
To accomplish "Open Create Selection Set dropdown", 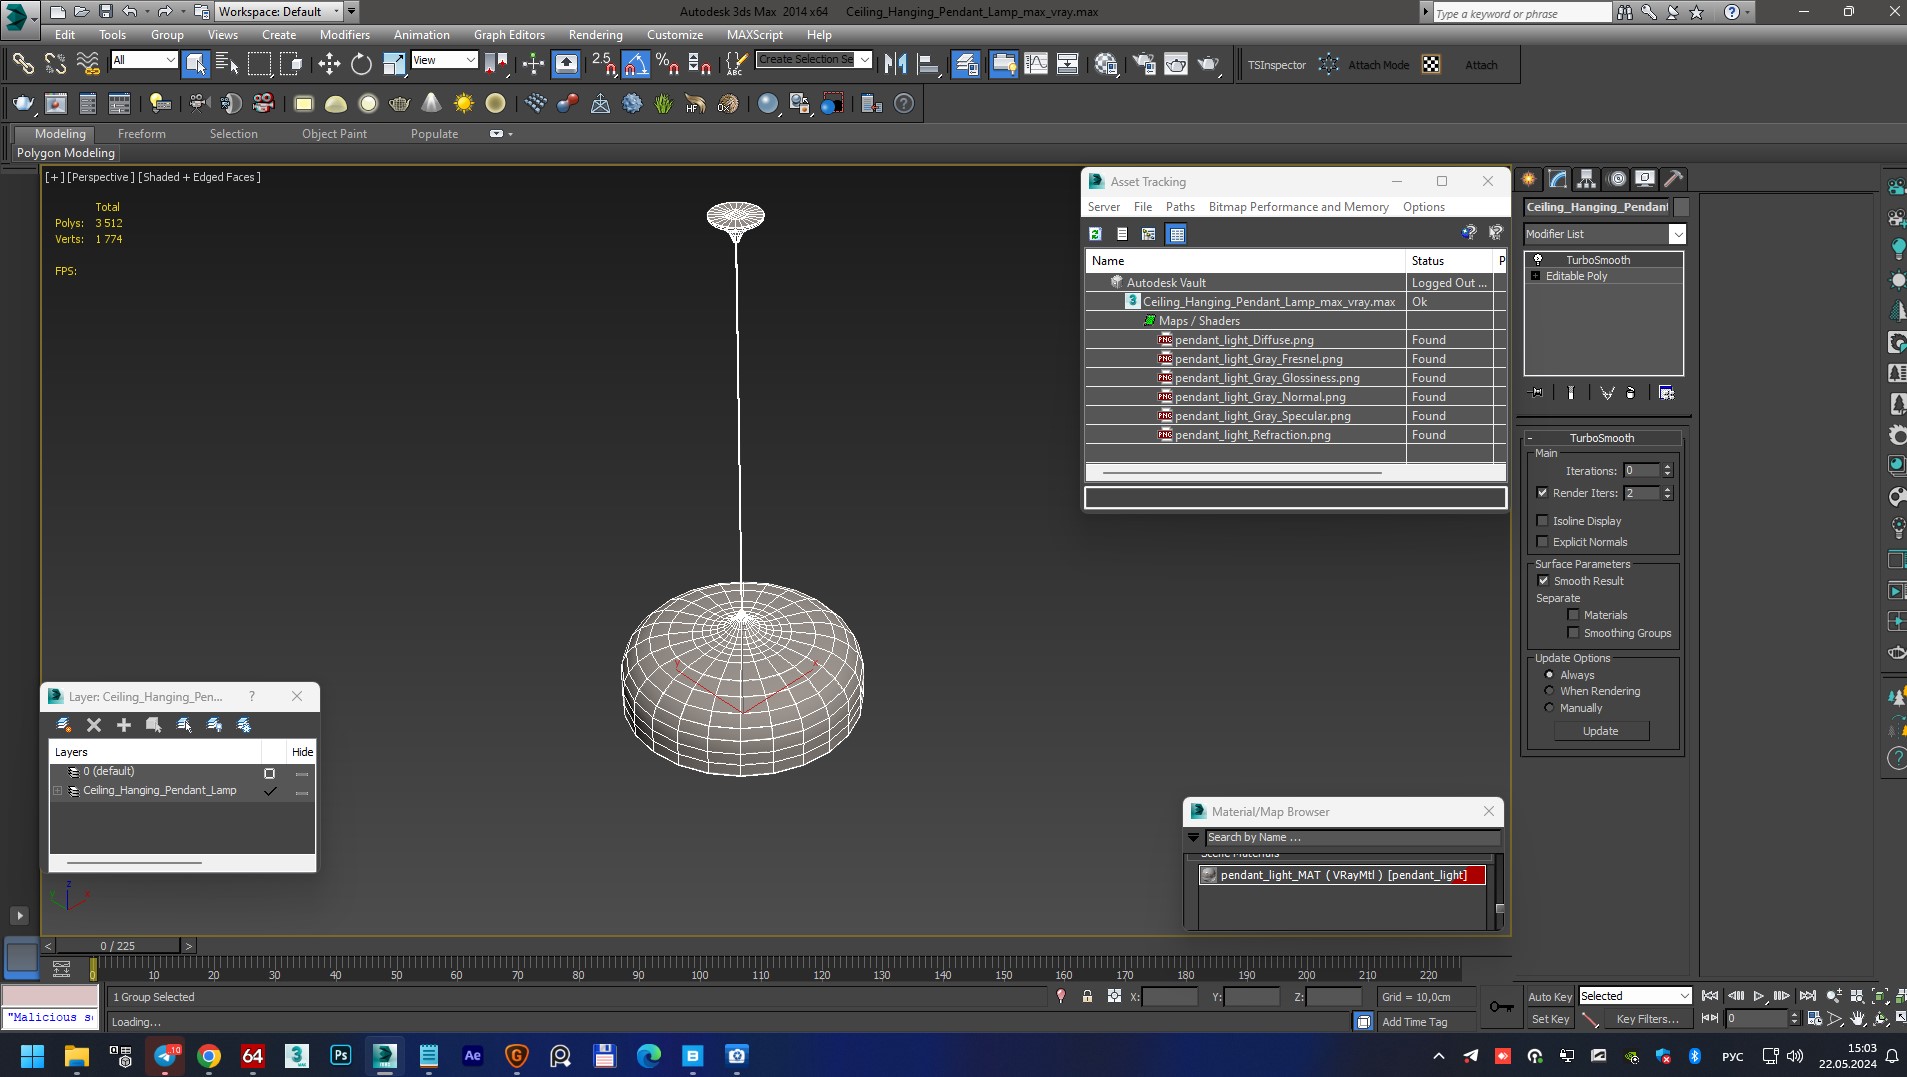I will coord(814,60).
